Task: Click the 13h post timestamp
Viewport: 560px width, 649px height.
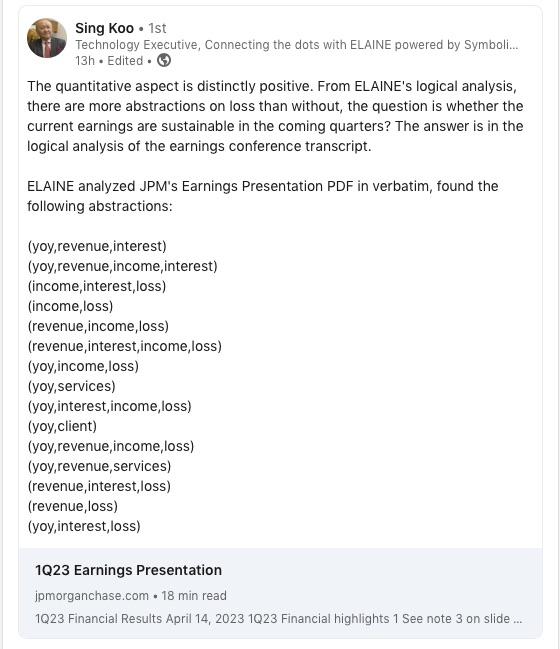Action: (x=85, y=61)
